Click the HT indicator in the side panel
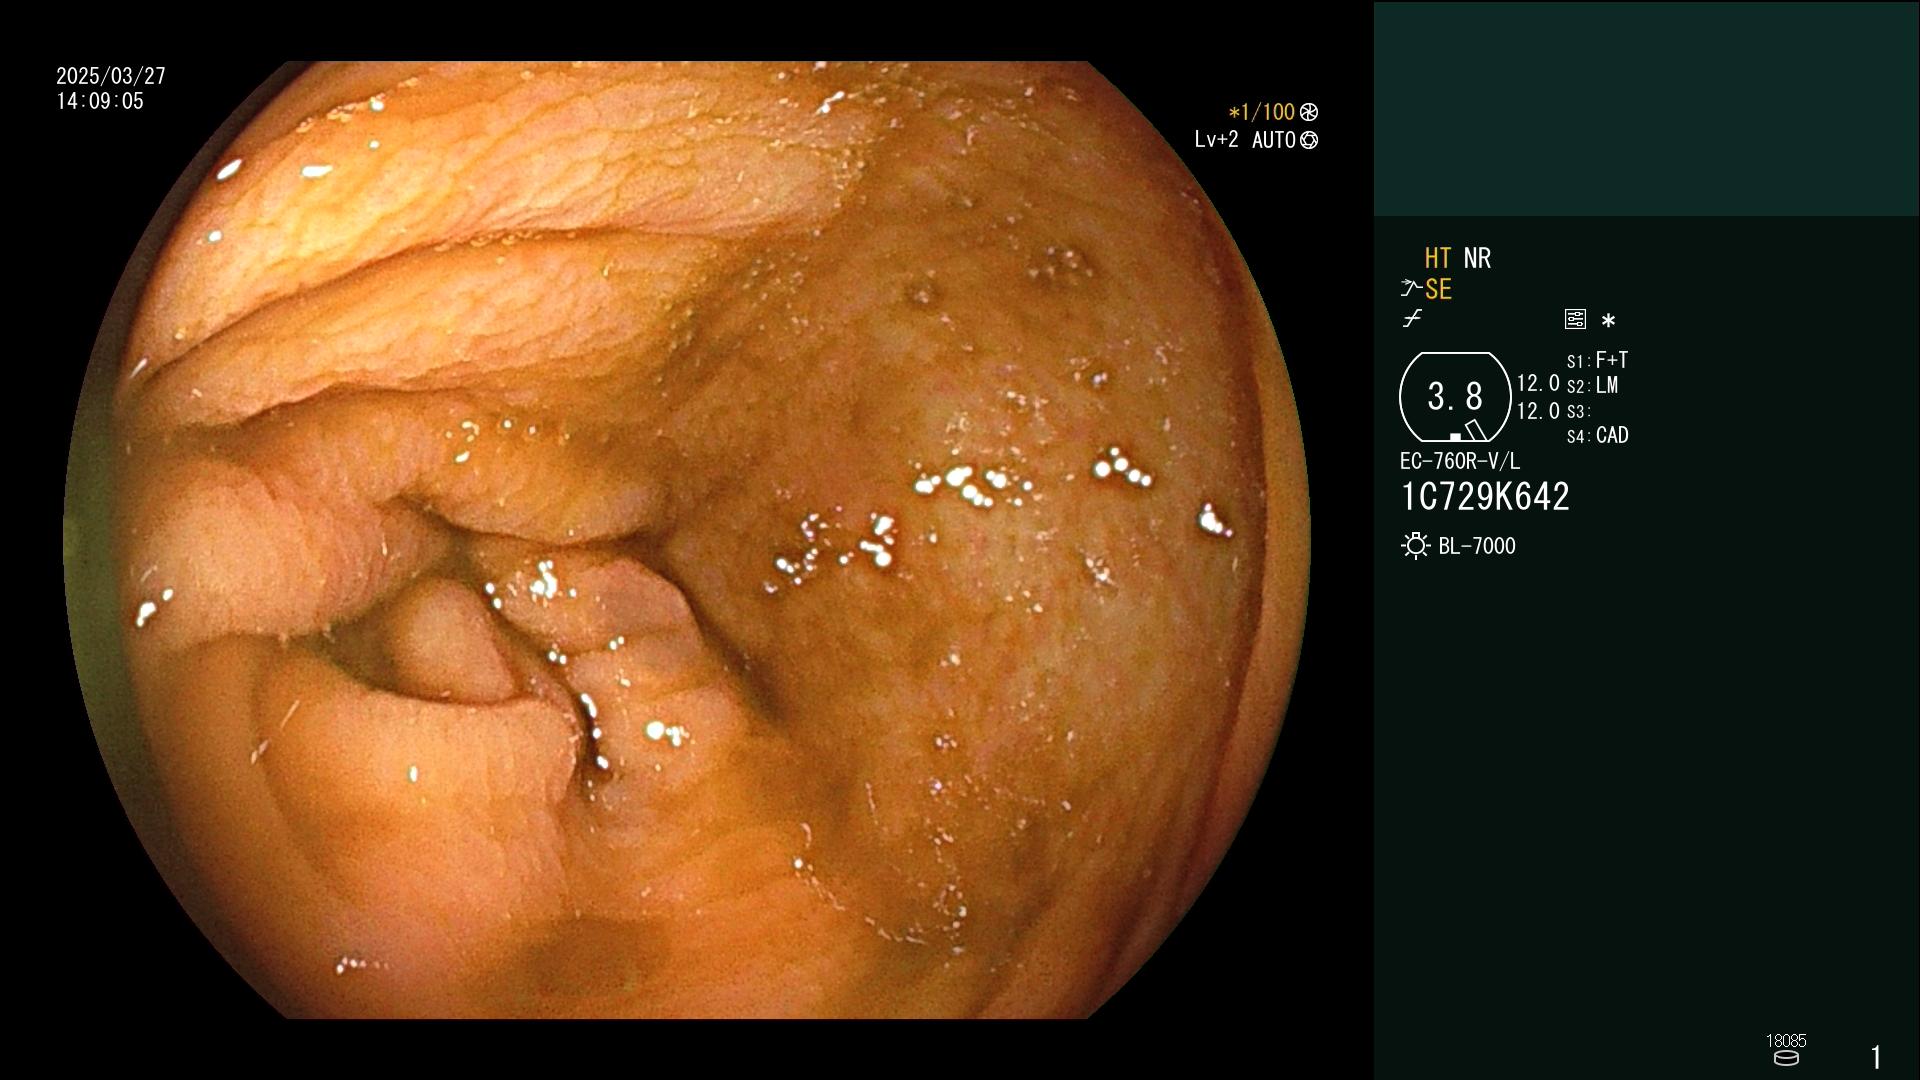This screenshot has width=1920, height=1080. (x=1438, y=258)
